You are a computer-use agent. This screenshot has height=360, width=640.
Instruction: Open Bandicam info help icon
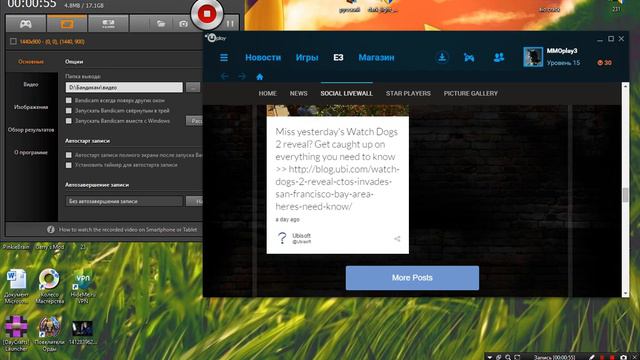[51, 229]
